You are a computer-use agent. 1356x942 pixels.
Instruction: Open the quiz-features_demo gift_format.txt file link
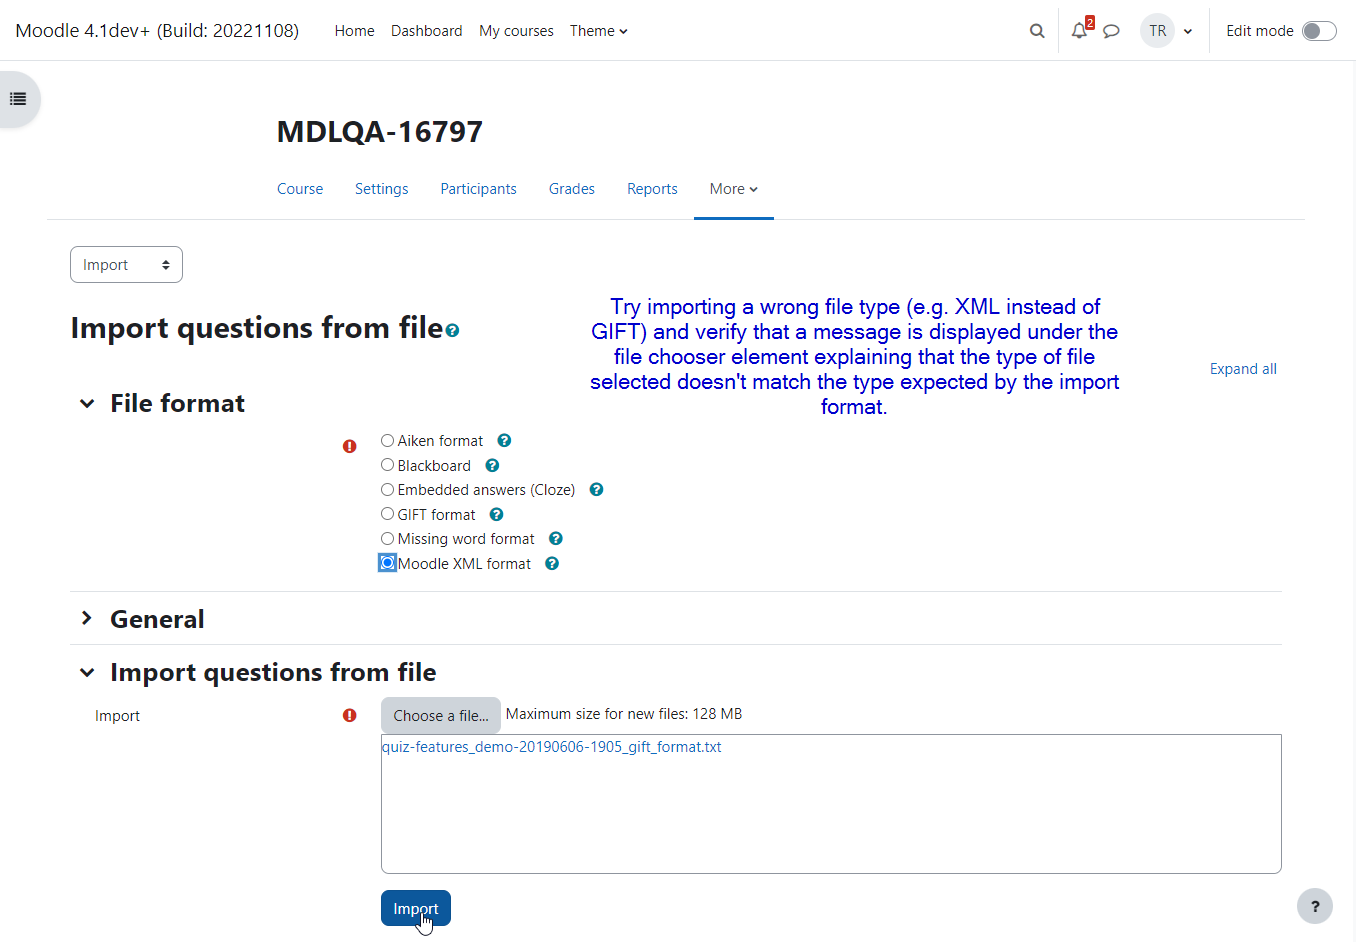pos(551,747)
